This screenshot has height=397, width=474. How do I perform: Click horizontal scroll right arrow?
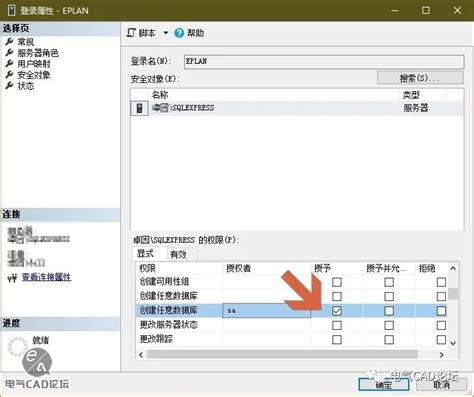pyautogui.click(x=442, y=355)
